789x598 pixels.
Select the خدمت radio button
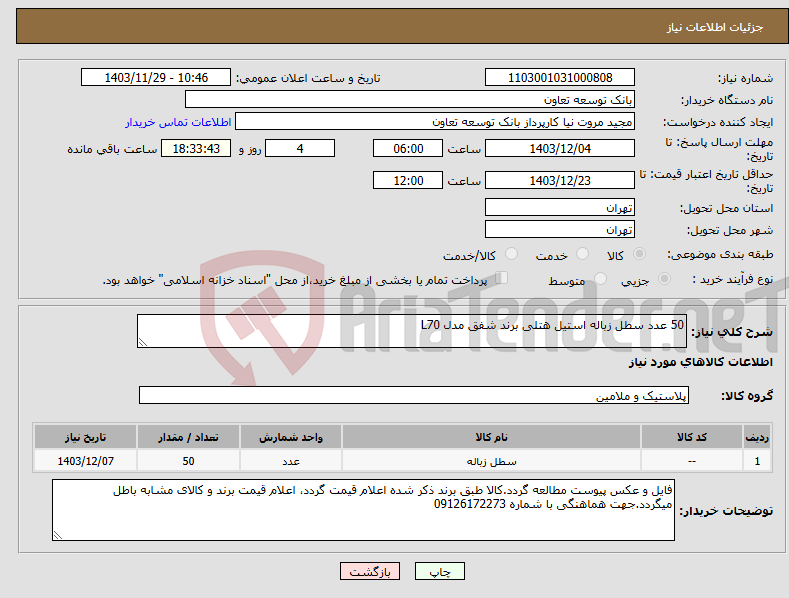click(582, 254)
